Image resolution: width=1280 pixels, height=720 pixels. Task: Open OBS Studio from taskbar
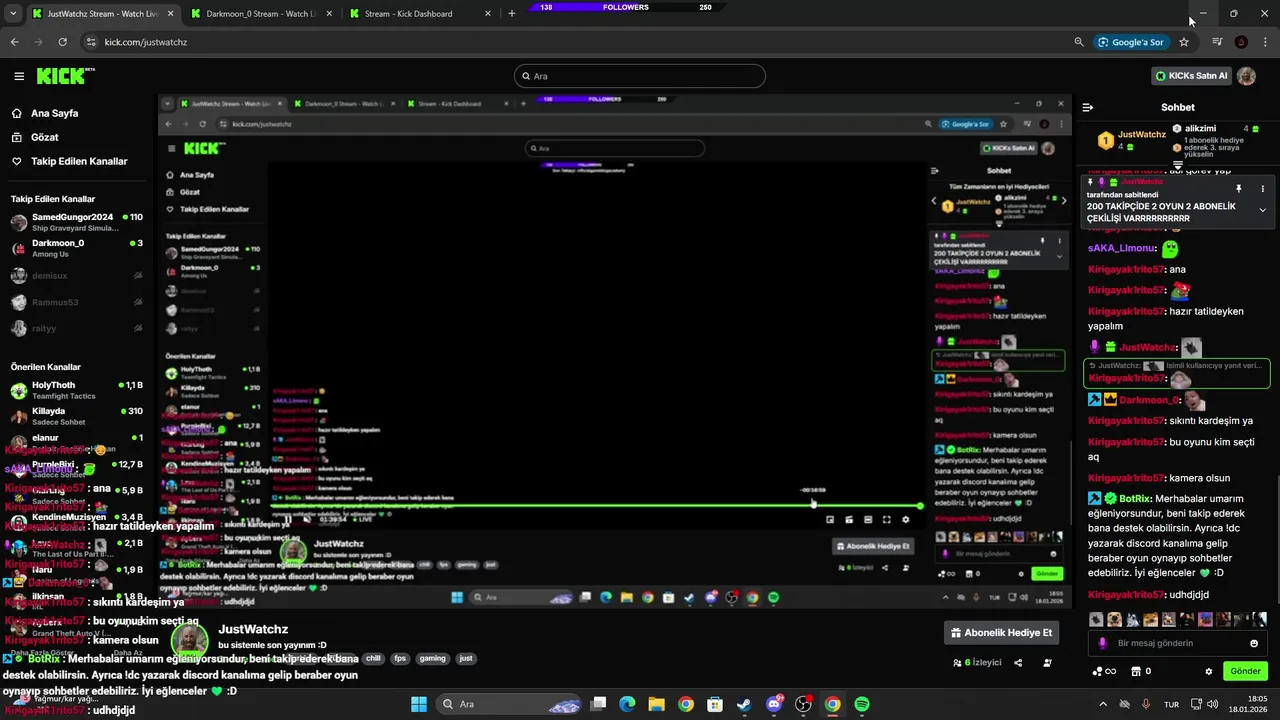[803, 704]
